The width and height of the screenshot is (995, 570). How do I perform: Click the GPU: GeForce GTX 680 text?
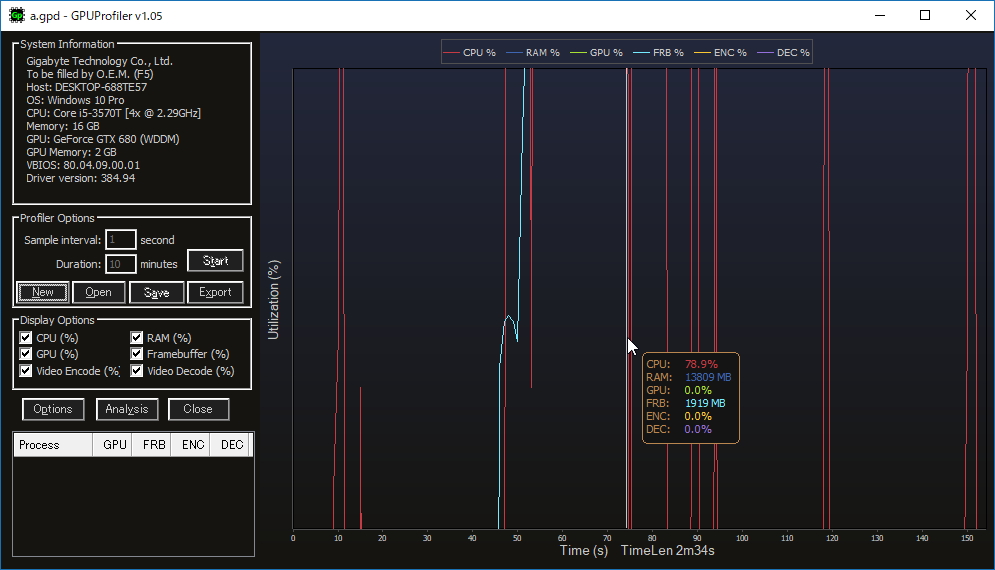[103, 139]
